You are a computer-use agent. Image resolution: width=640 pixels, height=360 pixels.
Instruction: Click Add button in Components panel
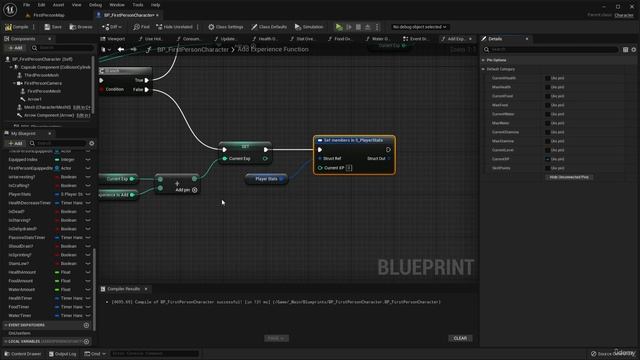16,48
